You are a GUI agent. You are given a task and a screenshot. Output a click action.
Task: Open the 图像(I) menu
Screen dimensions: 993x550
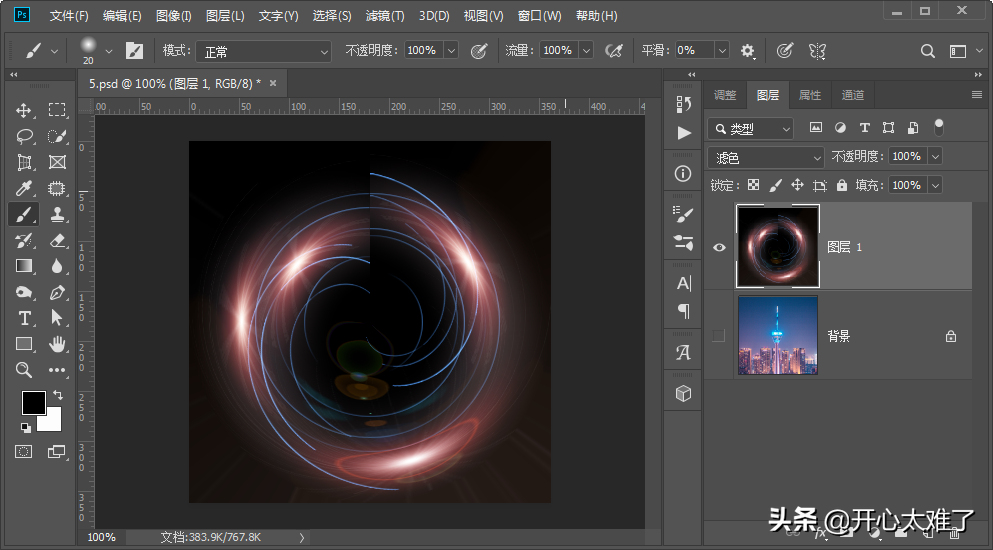tap(174, 16)
